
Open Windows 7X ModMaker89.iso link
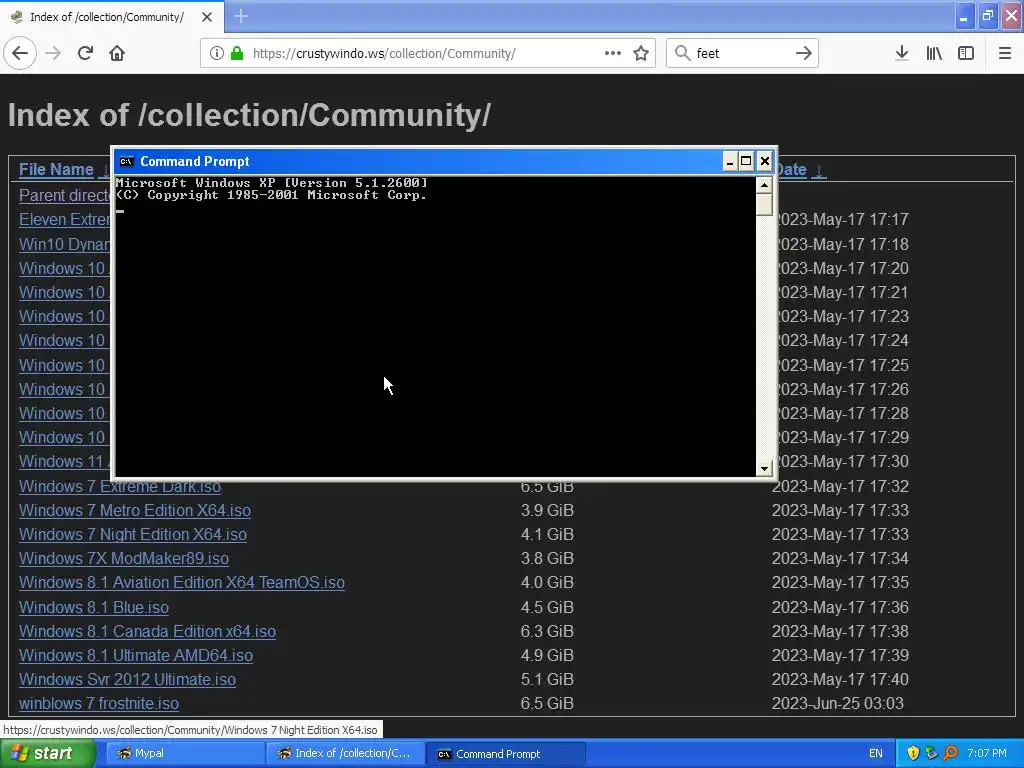tap(123, 558)
